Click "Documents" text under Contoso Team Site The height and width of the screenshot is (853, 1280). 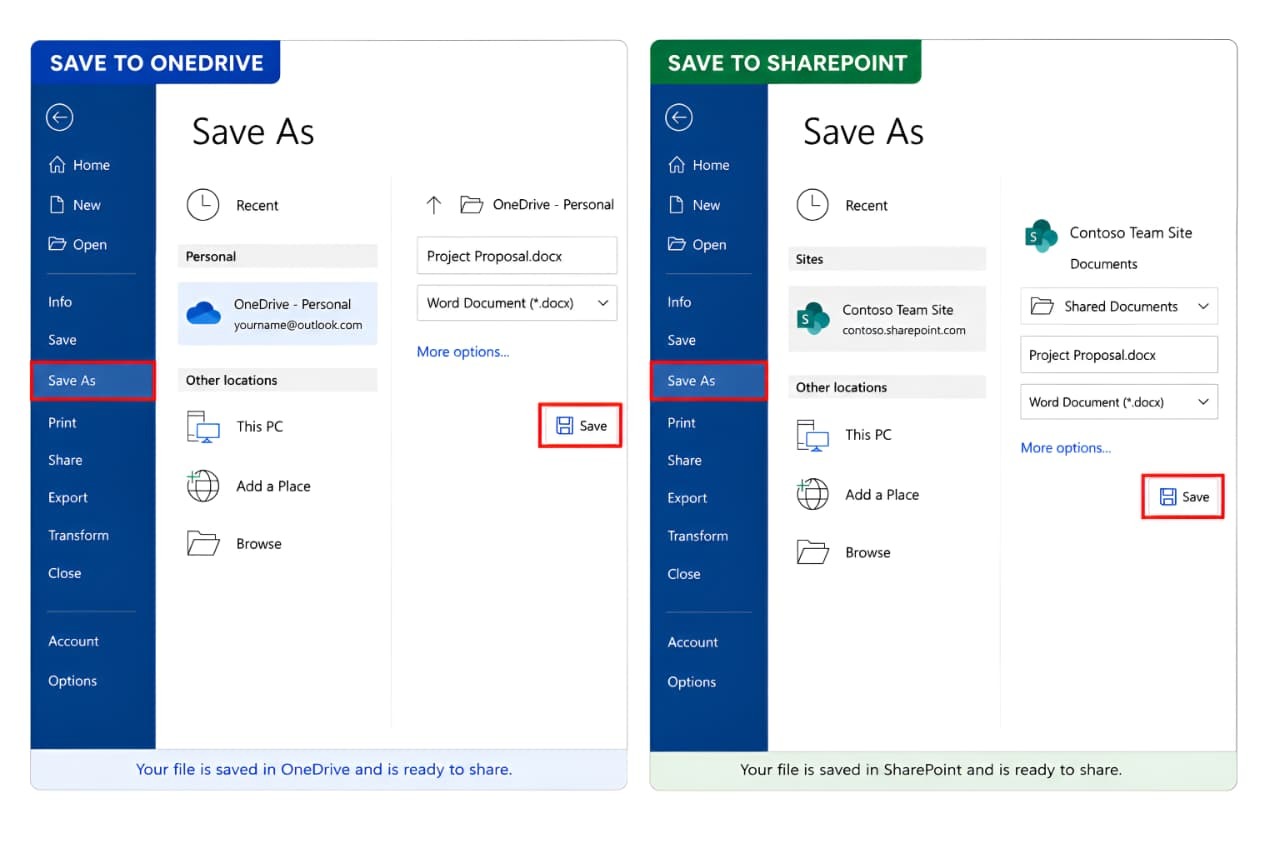tap(1104, 264)
